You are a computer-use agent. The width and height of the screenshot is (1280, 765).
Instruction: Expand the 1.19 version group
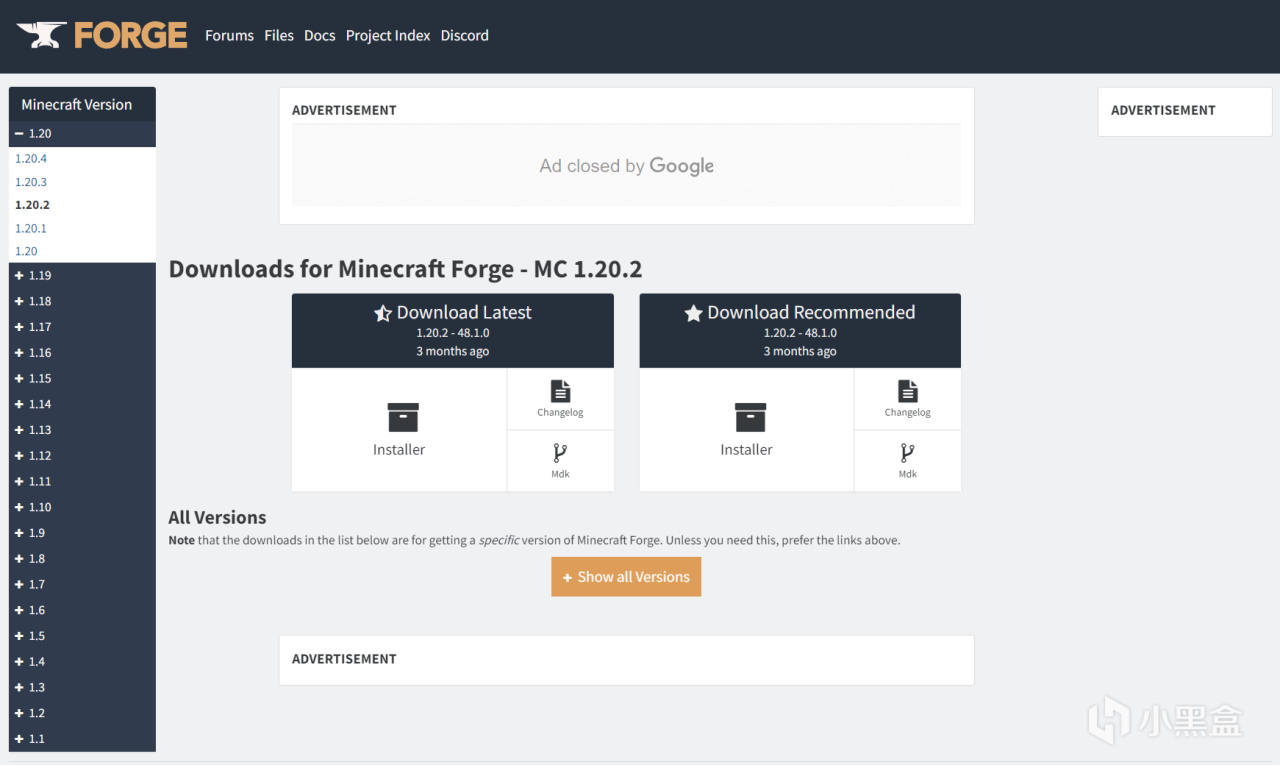click(82, 275)
